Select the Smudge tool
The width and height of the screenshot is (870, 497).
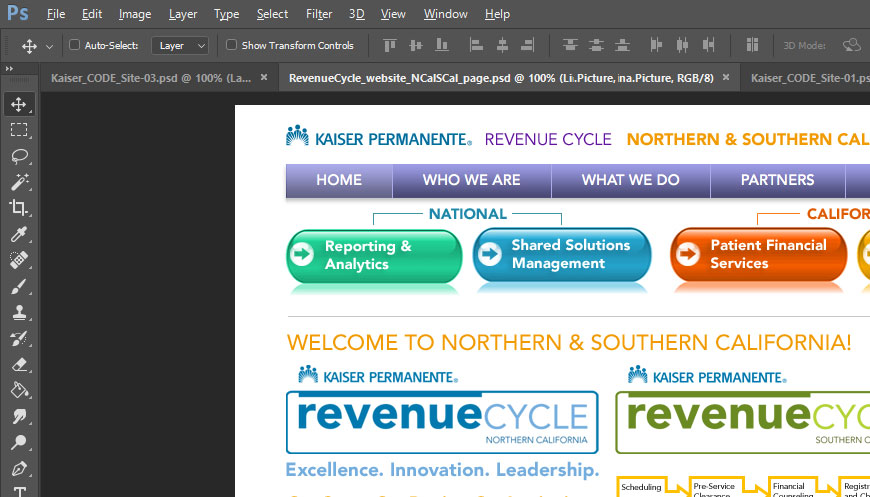tap(19, 417)
